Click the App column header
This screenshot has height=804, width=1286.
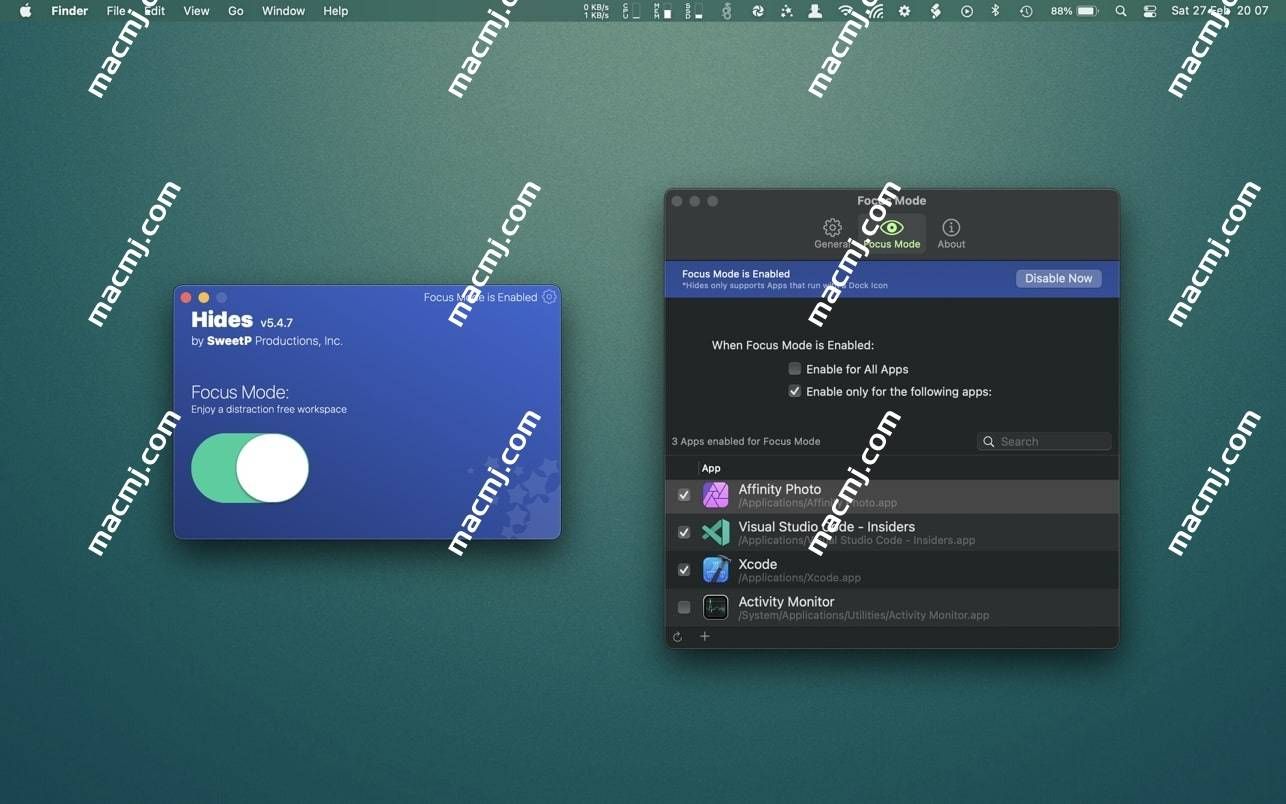(x=711, y=468)
